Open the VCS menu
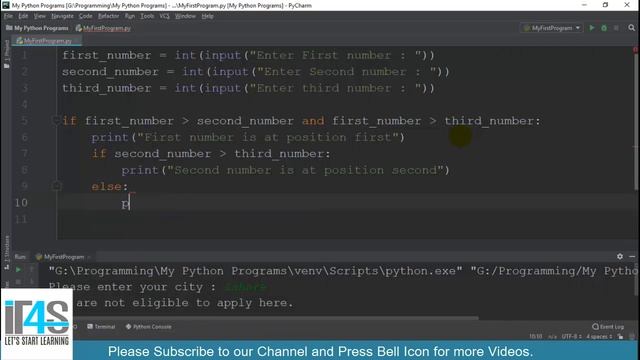 tap(164, 16)
